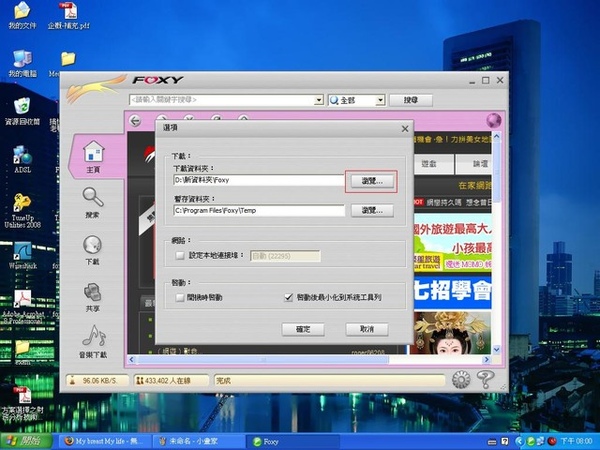Open the Windows 開始 start menu
Image resolution: width=600 pixels, height=450 pixels.
tap(25, 442)
